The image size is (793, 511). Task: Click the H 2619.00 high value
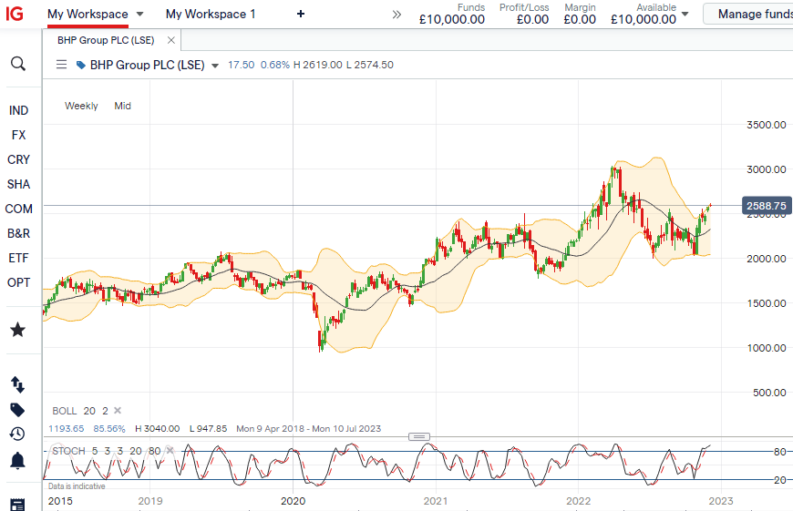(x=318, y=65)
